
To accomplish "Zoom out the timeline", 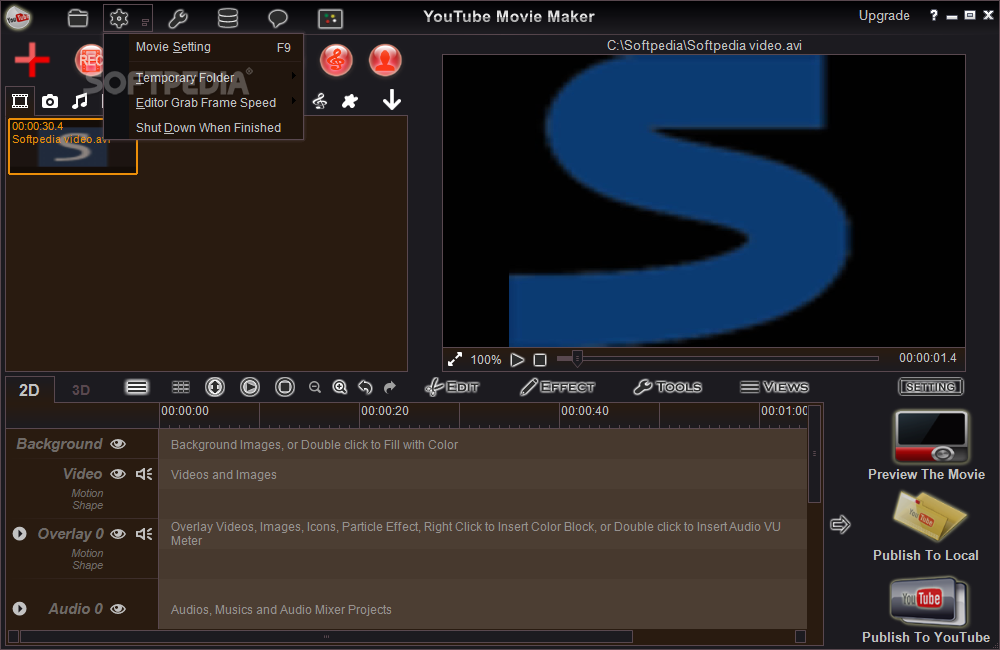I will click(x=314, y=387).
